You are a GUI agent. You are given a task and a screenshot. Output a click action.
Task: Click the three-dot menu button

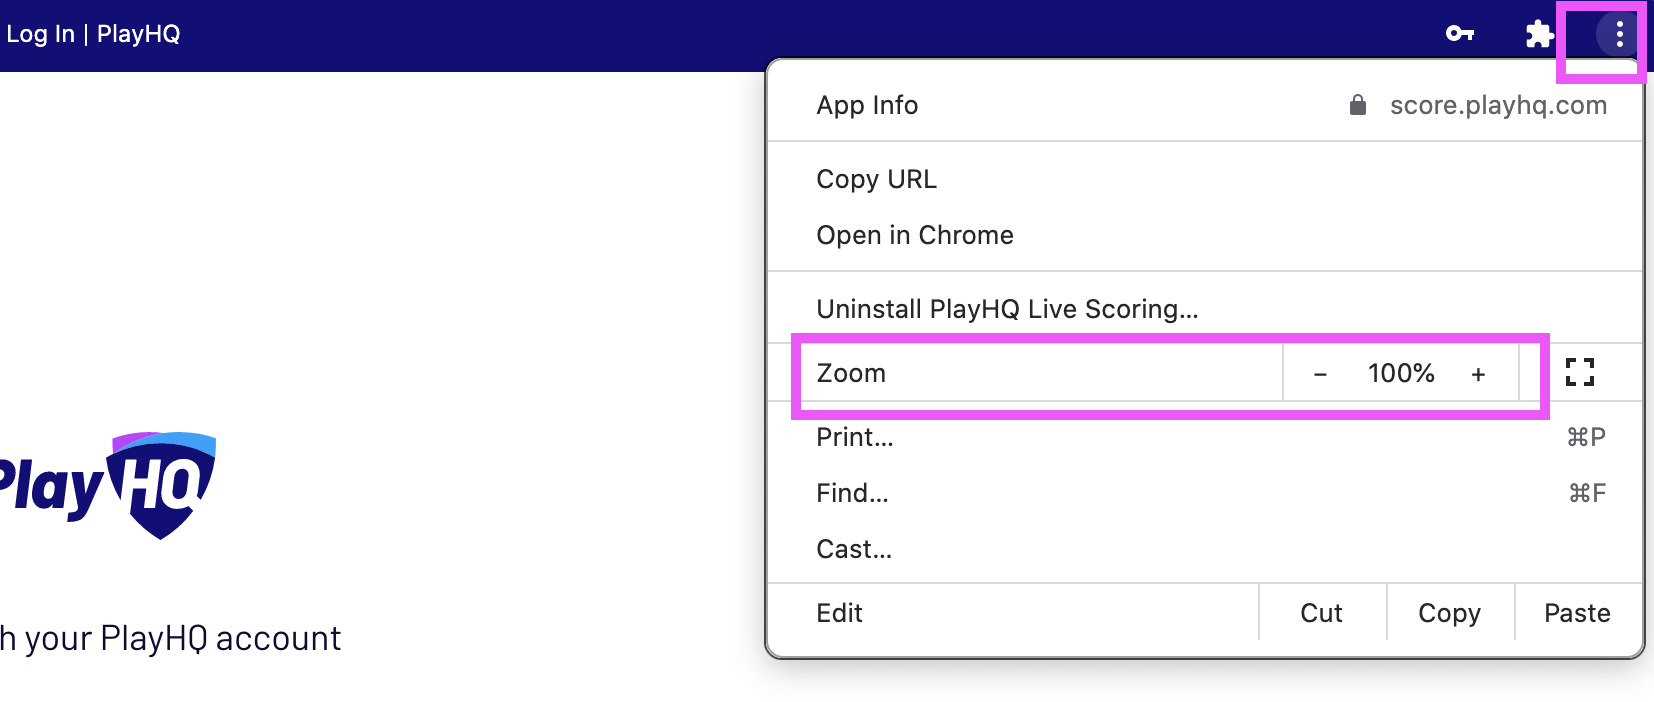point(1619,35)
